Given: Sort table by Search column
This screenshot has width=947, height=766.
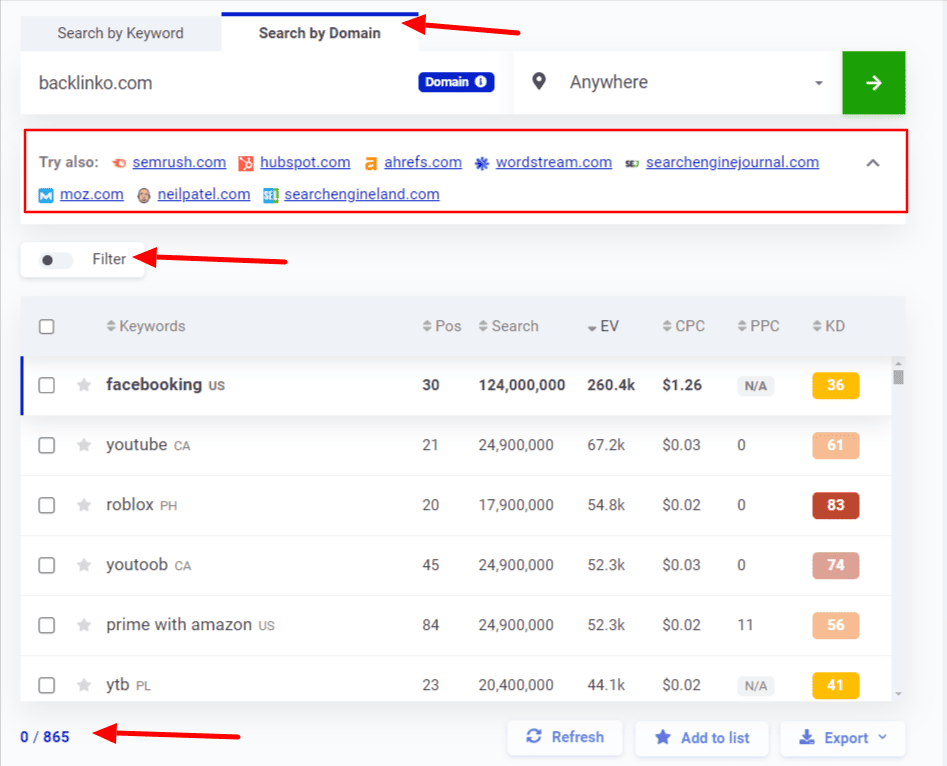Looking at the screenshot, I should tap(509, 326).
